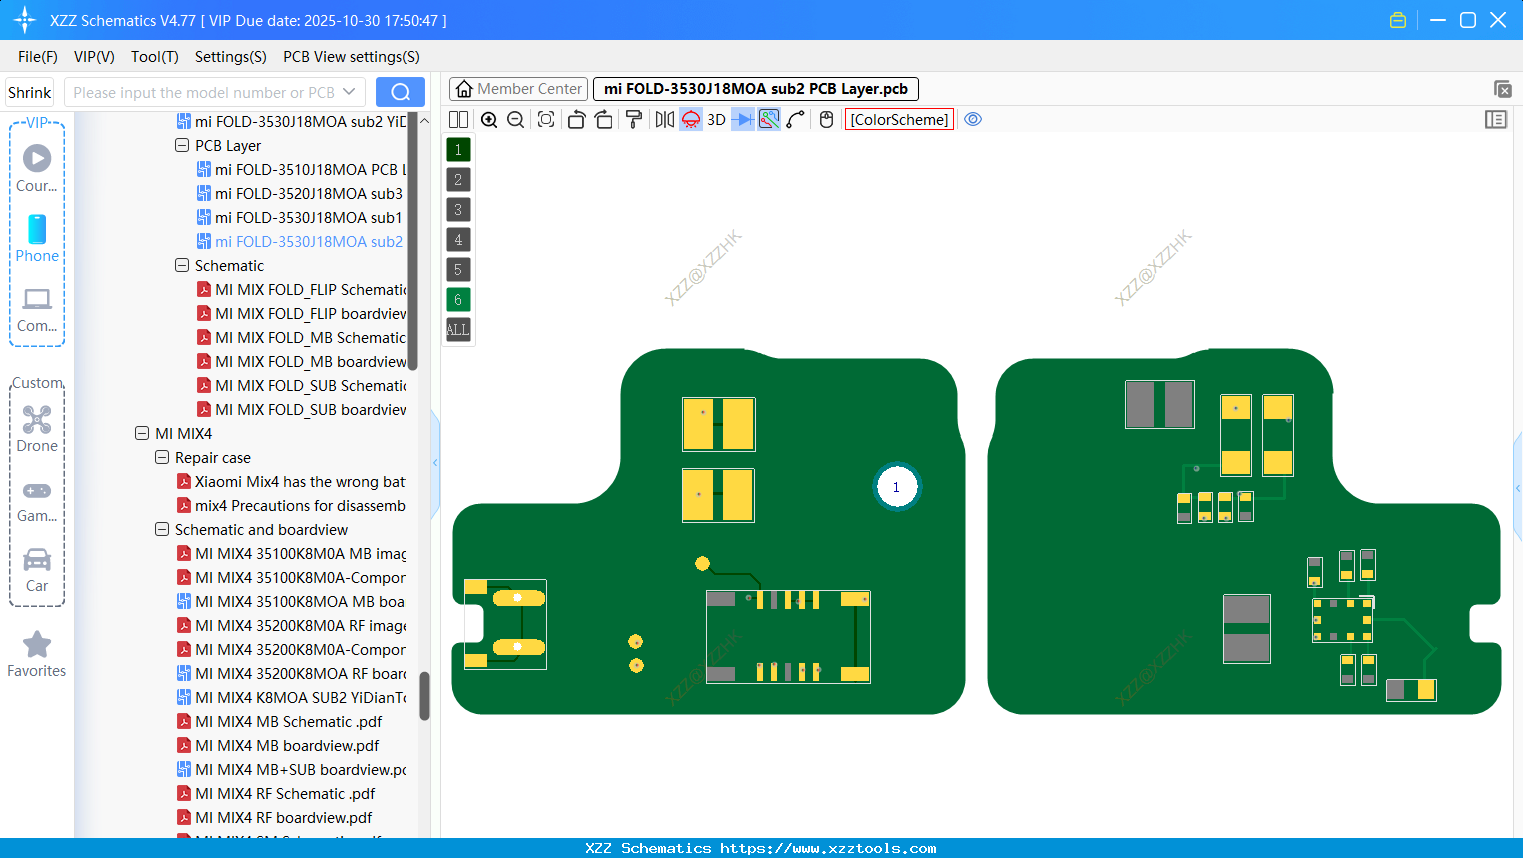Select the Zoom In tool
The image size is (1523, 858).
tap(489, 119)
